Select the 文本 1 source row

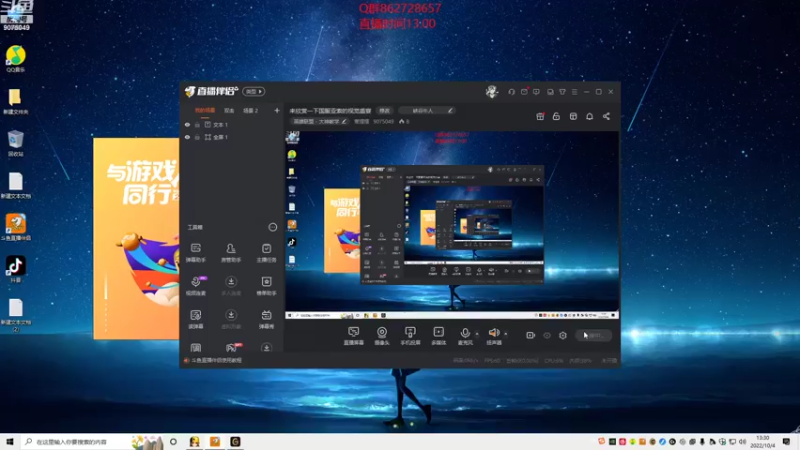point(232,124)
